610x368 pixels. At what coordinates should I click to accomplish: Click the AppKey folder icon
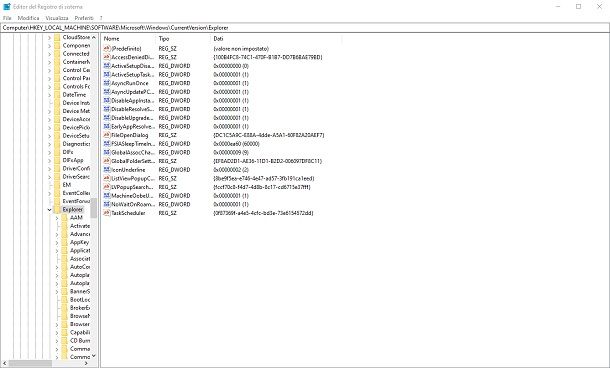65,242
